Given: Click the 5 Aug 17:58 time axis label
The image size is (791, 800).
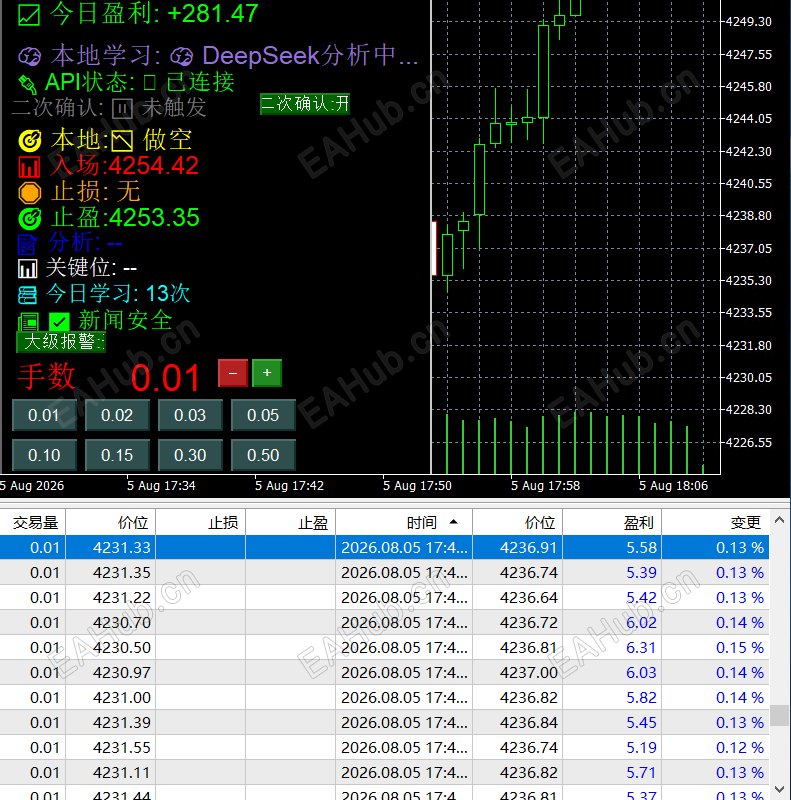Looking at the screenshot, I should [x=546, y=486].
